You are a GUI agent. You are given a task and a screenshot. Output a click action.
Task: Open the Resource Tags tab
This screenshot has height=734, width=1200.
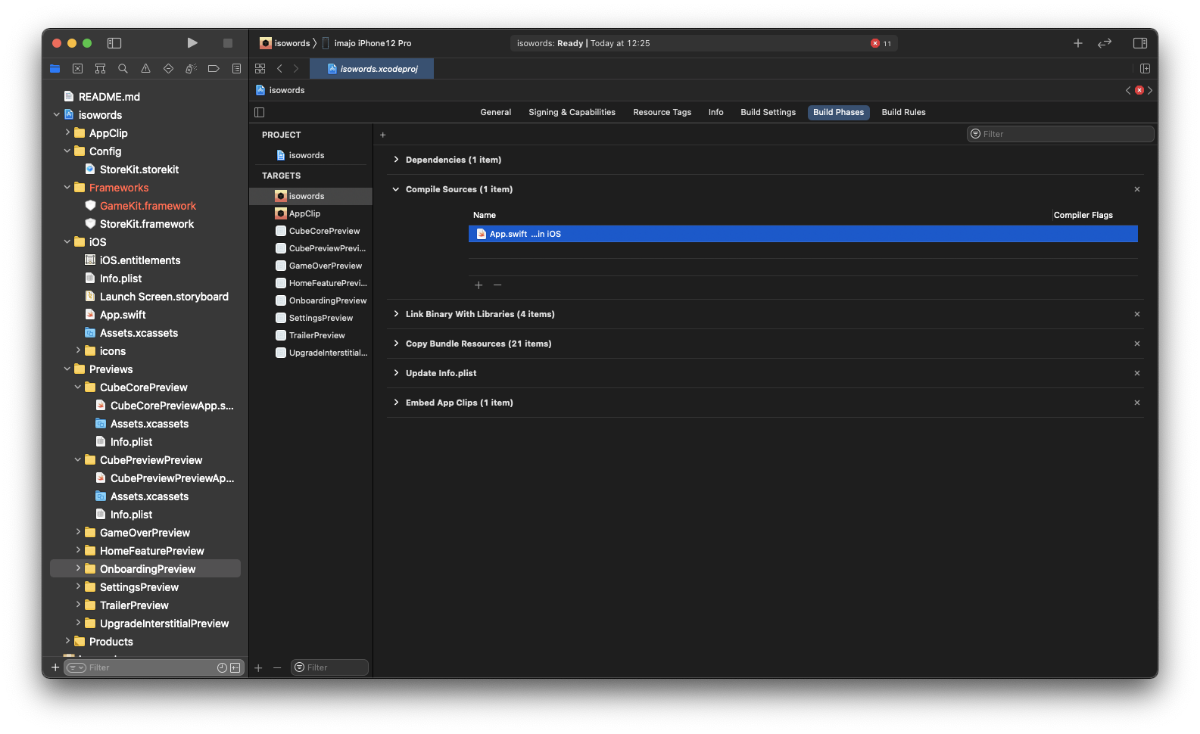pyautogui.click(x=662, y=112)
